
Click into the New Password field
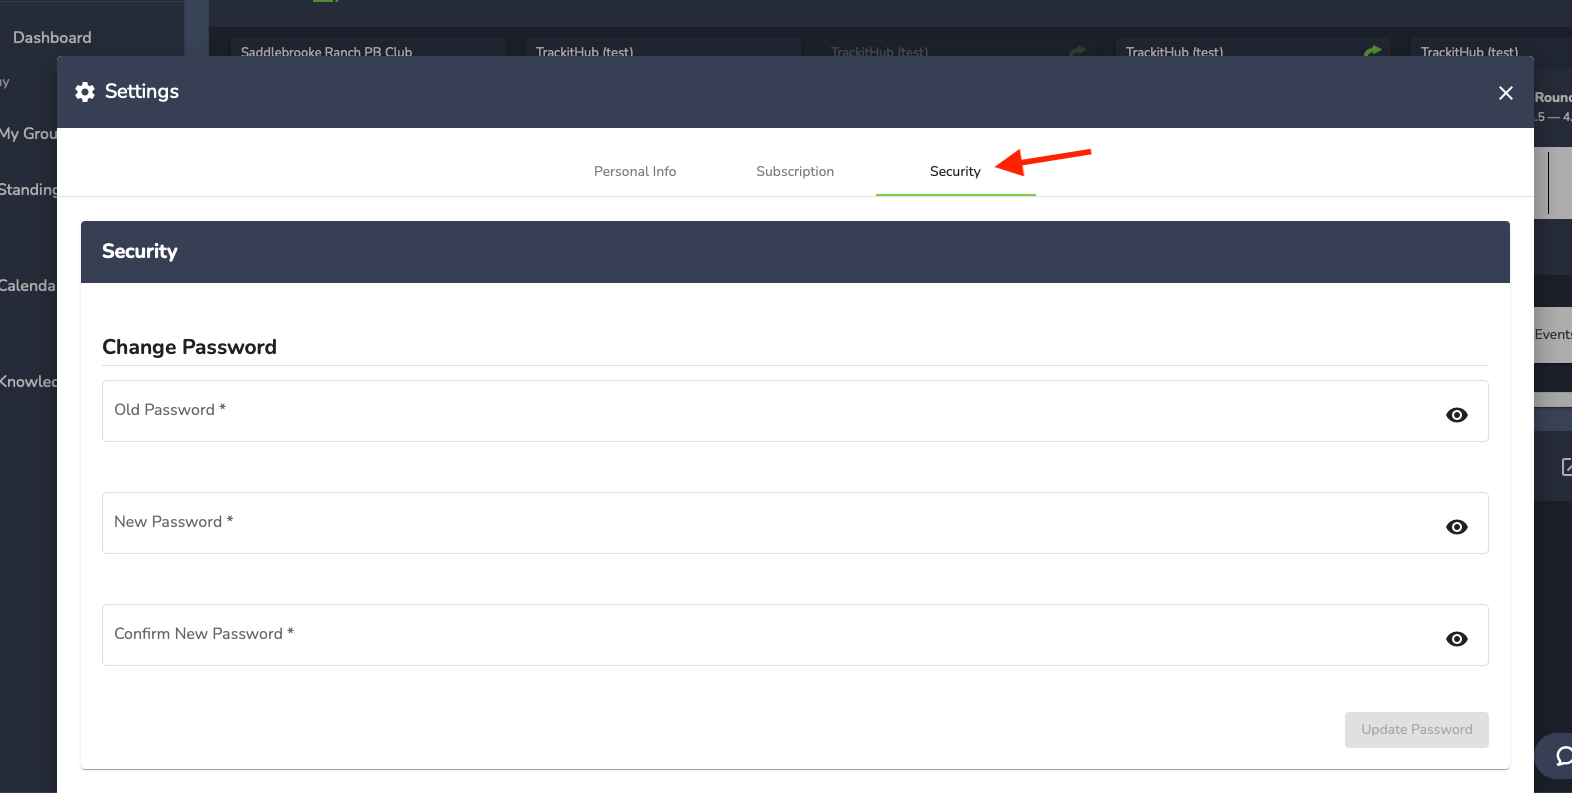795,523
